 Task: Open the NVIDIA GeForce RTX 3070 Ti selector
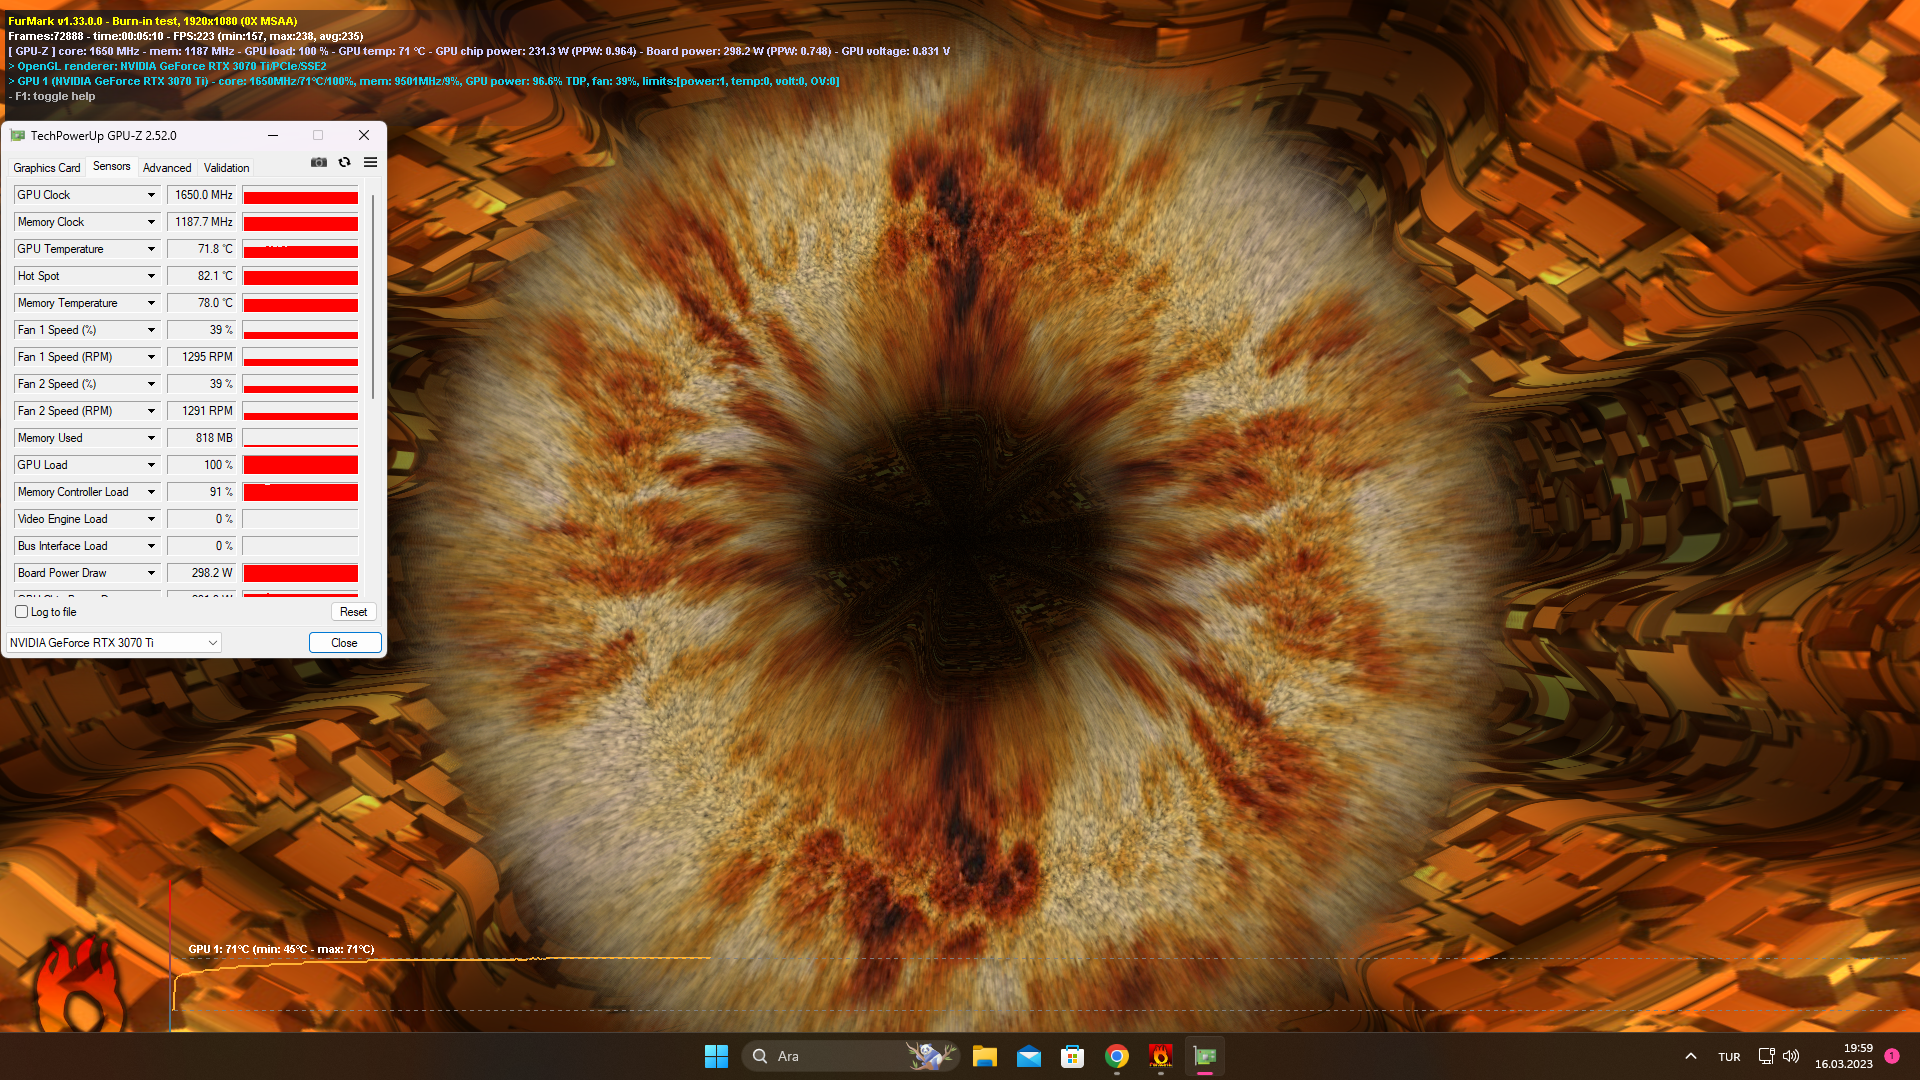pos(114,643)
